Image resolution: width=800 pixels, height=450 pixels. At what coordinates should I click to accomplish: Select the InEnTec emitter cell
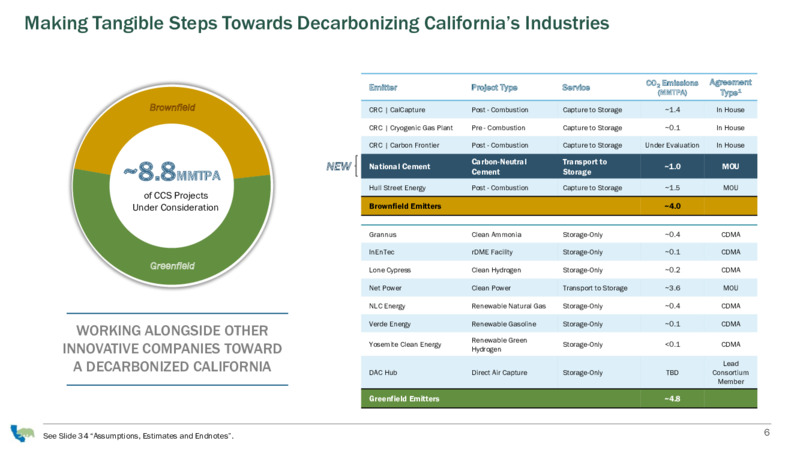(x=381, y=252)
